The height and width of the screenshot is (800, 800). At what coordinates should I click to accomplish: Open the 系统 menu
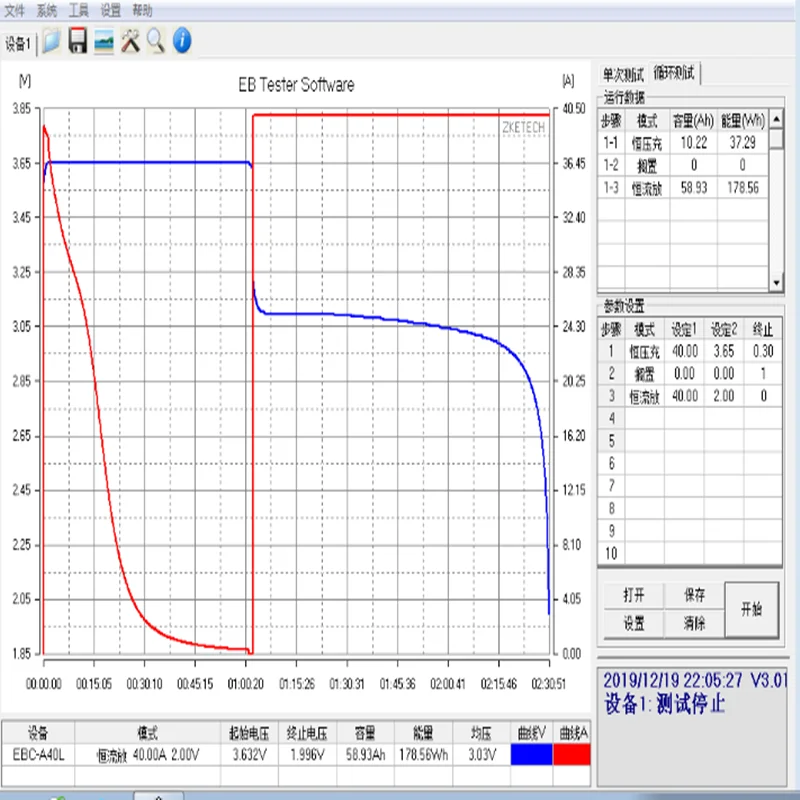point(46,11)
